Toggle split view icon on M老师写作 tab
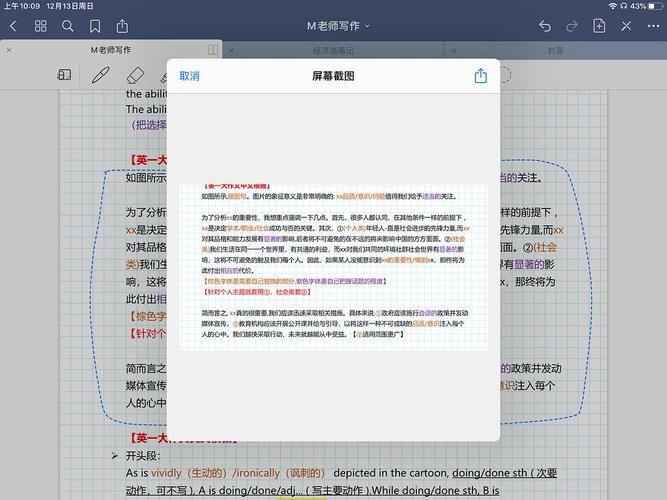 (x=213, y=50)
